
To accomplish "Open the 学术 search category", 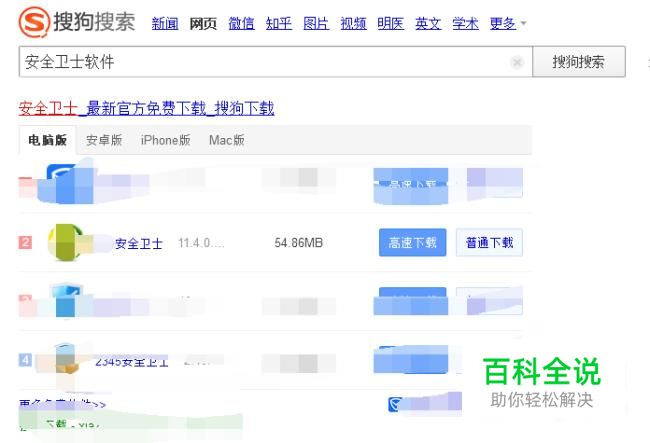I will click(x=465, y=24).
